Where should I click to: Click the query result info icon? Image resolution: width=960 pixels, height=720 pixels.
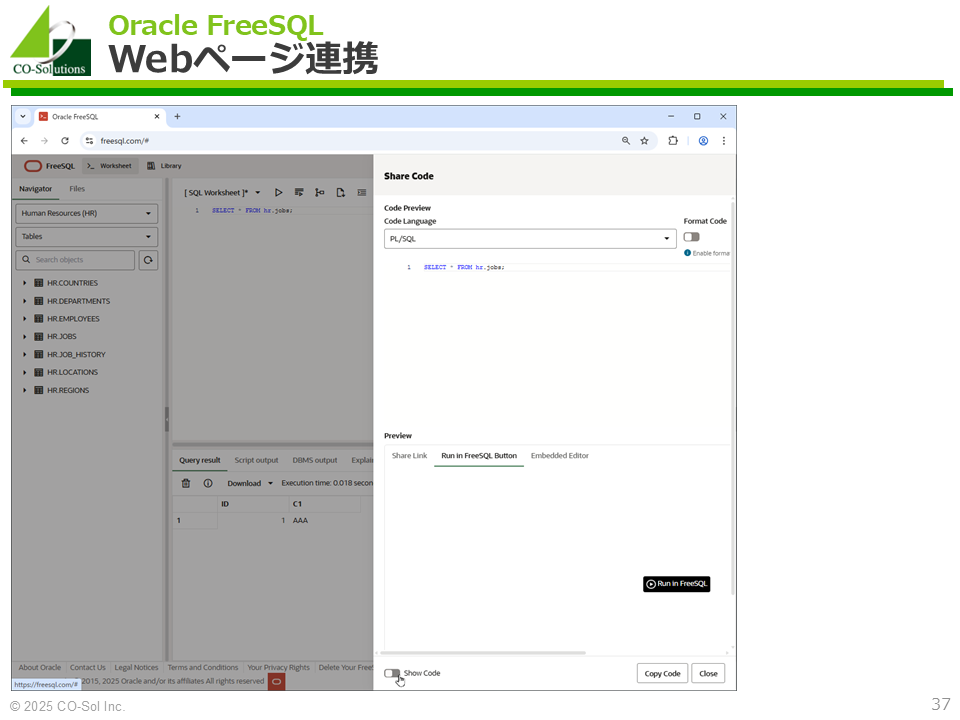pos(208,483)
